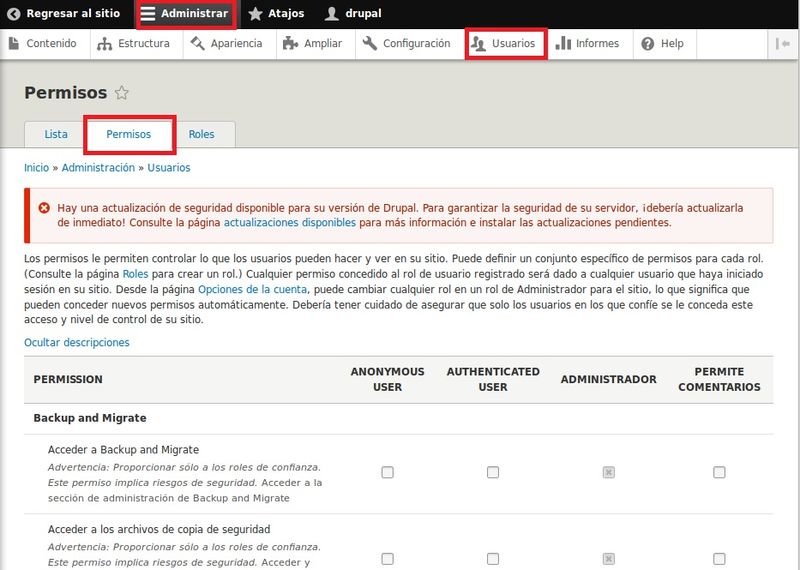The width and height of the screenshot is (800, 570).
Task: Click the hamburger icon in Administrar
Action: pyautogui.click(x=147, y=14)
